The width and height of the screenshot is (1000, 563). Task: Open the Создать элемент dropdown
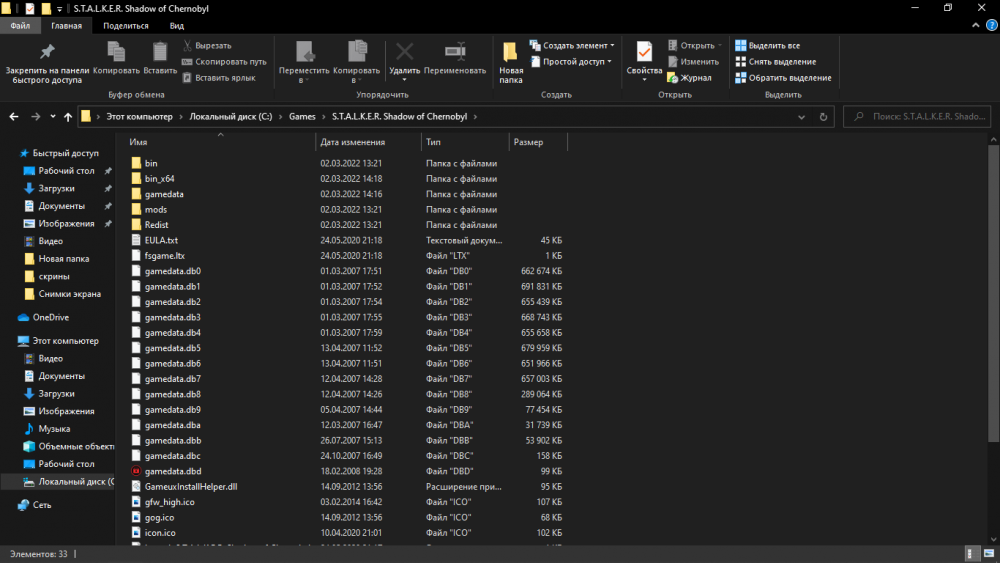tap(574, 46)
